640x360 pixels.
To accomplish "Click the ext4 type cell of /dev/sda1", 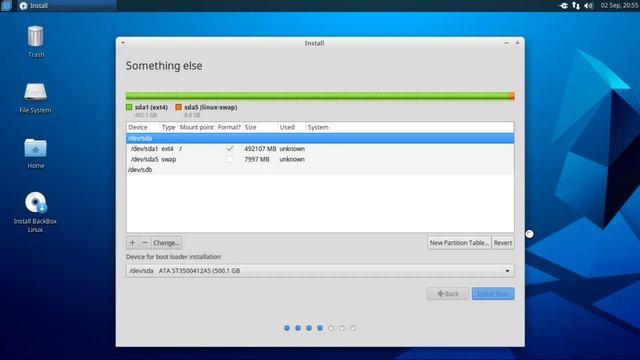I will point(167,149).
